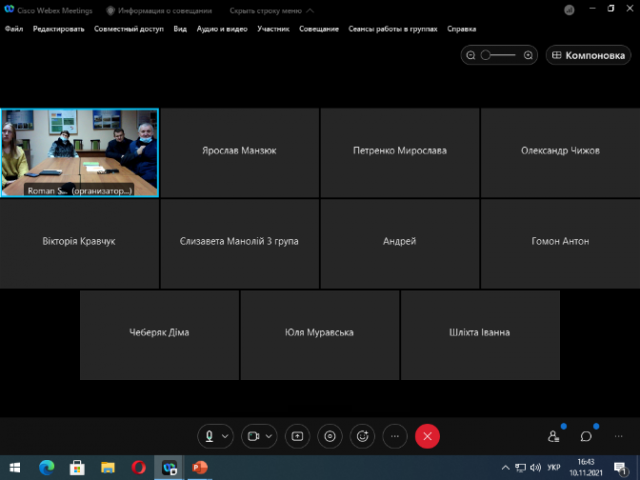
Task: Click the share content icon
Action: coord(297,436)
